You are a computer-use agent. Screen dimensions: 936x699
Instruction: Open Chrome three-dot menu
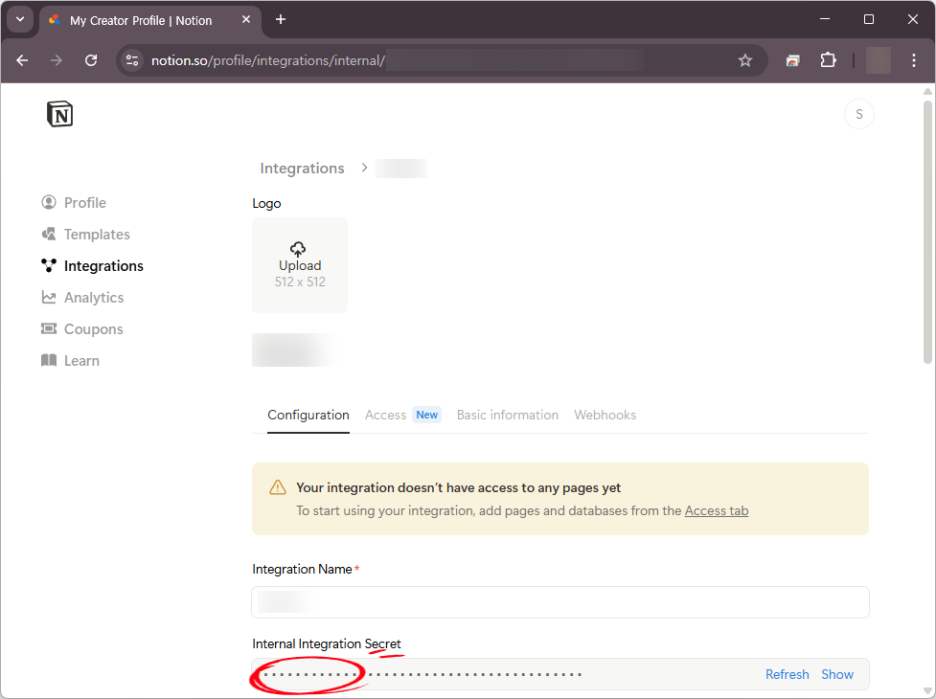point(913,60)
